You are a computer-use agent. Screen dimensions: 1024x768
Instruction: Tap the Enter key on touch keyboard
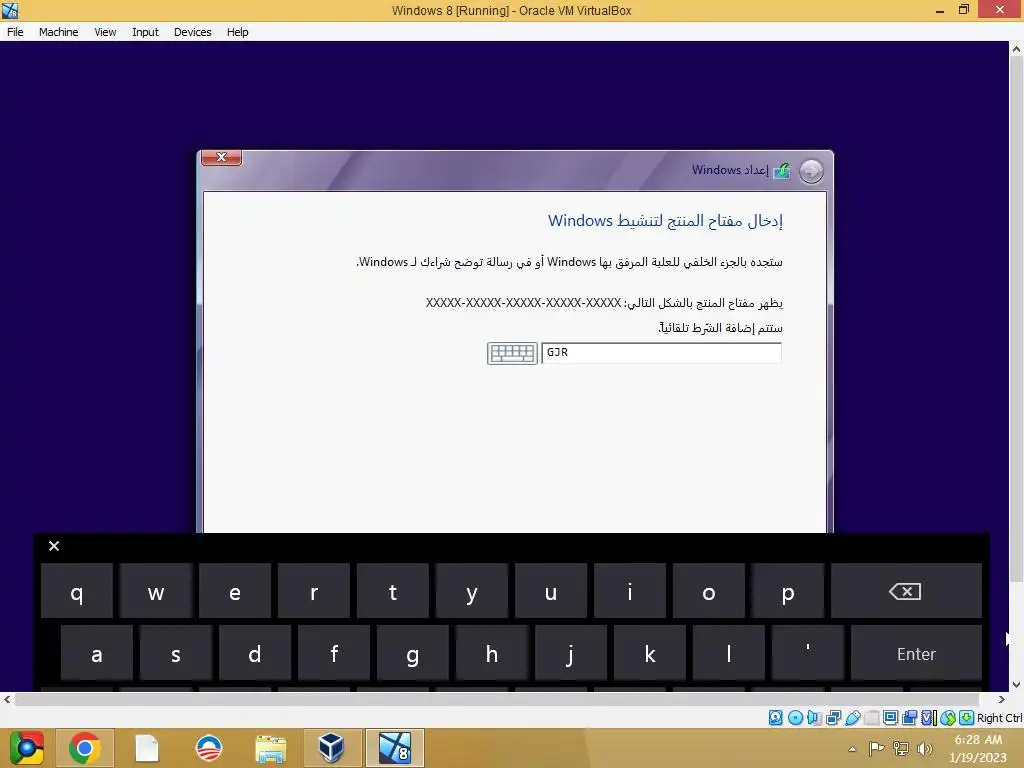tap(916, 654)
